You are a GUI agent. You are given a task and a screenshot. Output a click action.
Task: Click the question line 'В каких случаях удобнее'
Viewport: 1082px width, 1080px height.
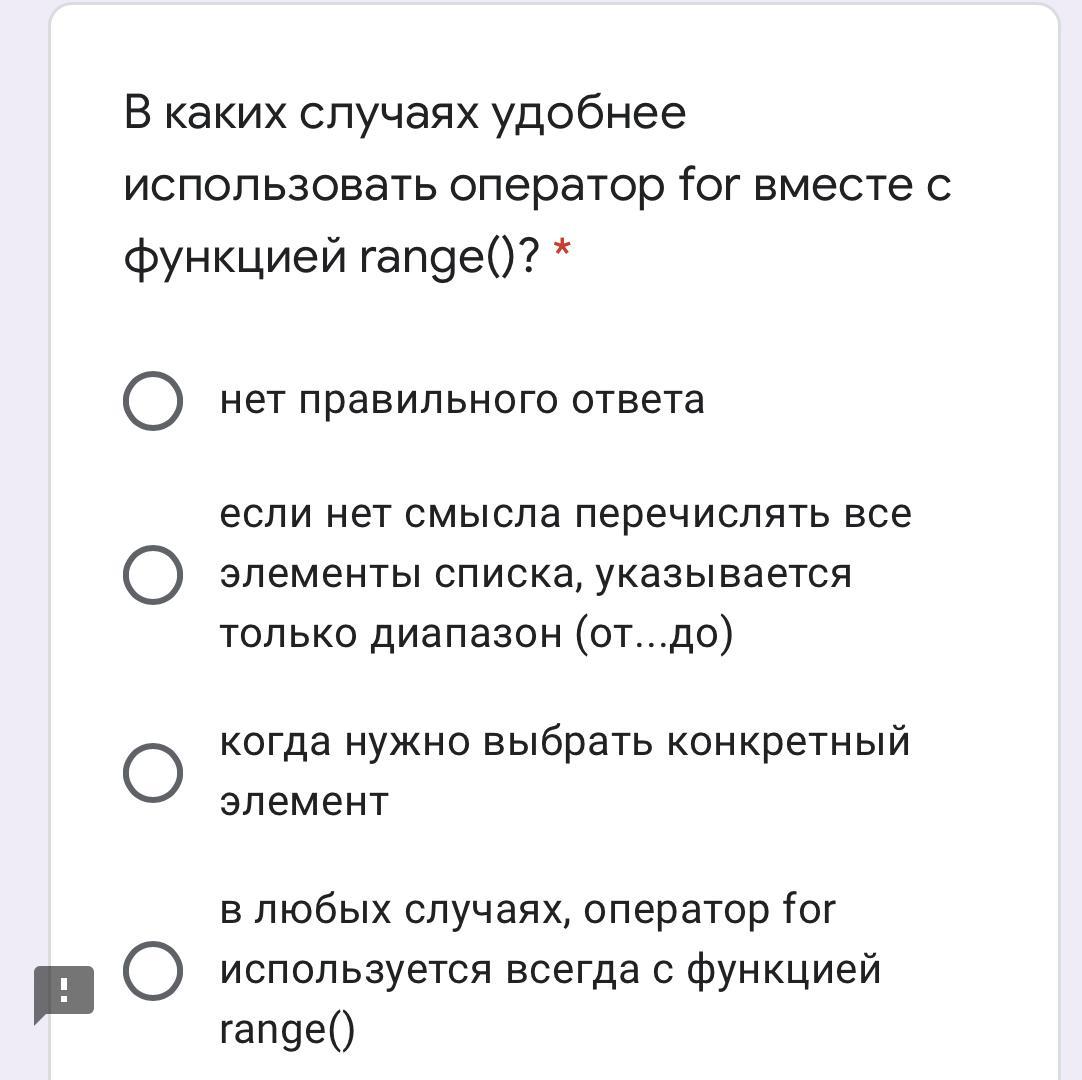(x=405, y=112)
